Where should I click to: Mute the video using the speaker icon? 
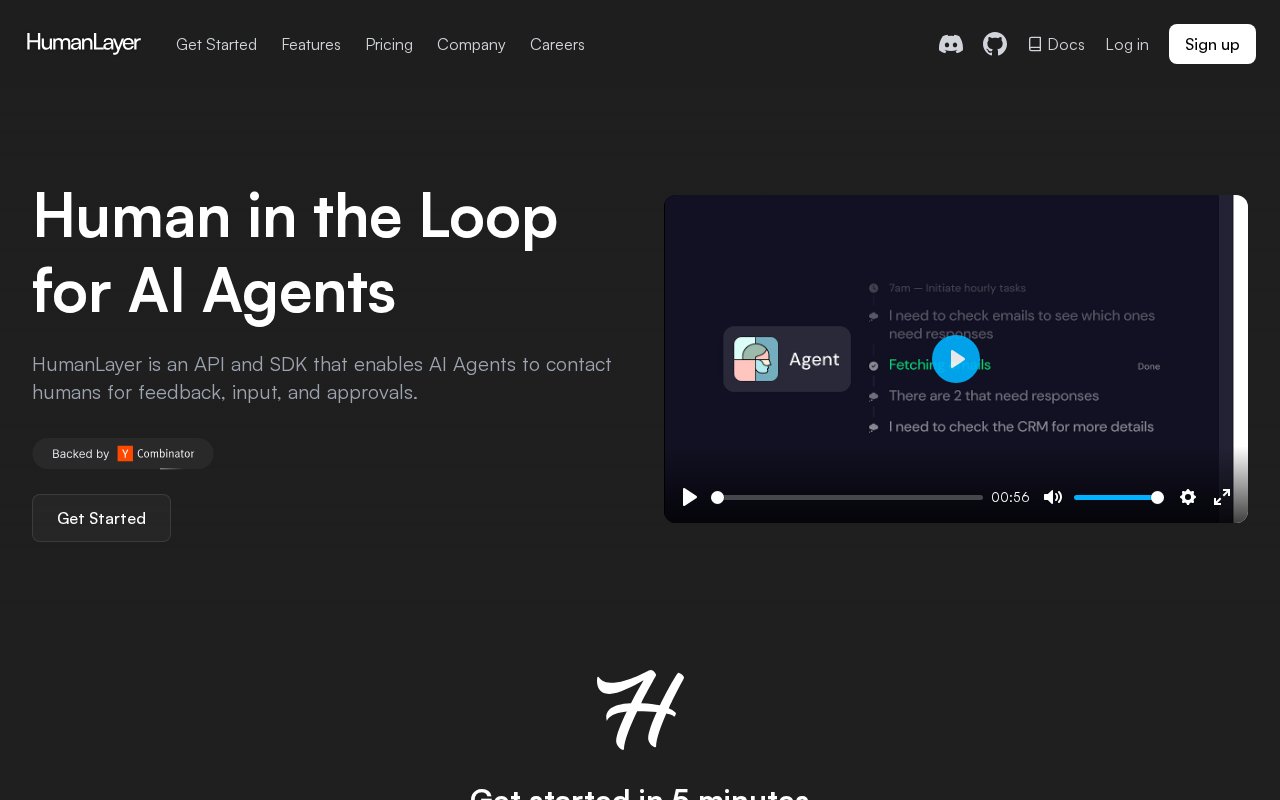click(x=1053, y=497)
